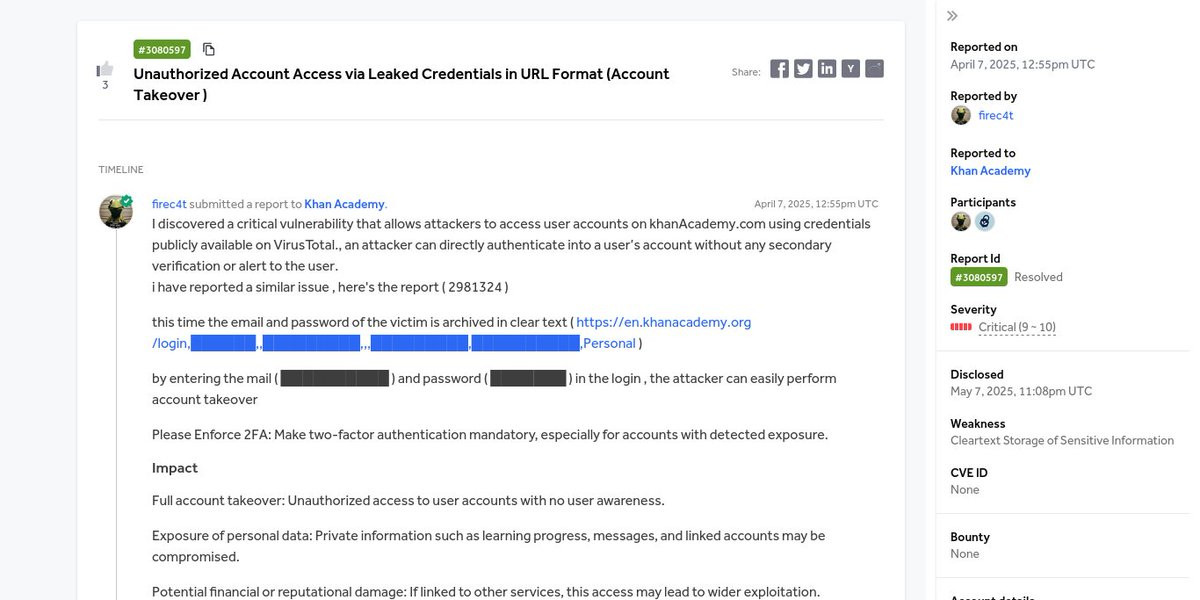Click green #3080597 badge in sidebar
This screenshot has width=1200, height=600.
coord(978,277)
